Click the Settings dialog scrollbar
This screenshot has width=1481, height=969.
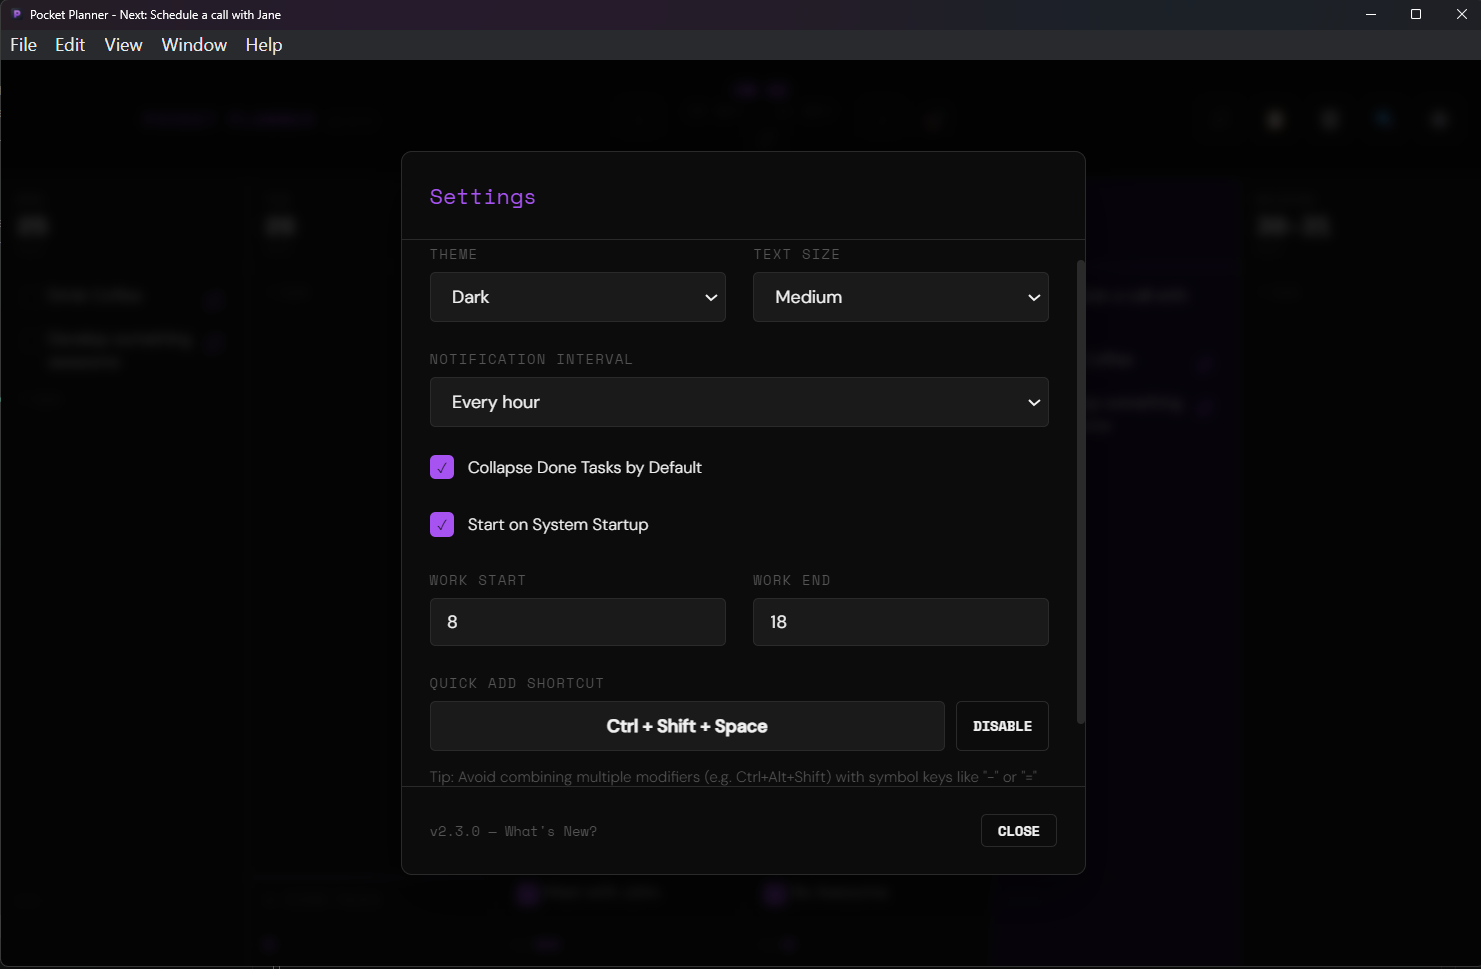1080,492
